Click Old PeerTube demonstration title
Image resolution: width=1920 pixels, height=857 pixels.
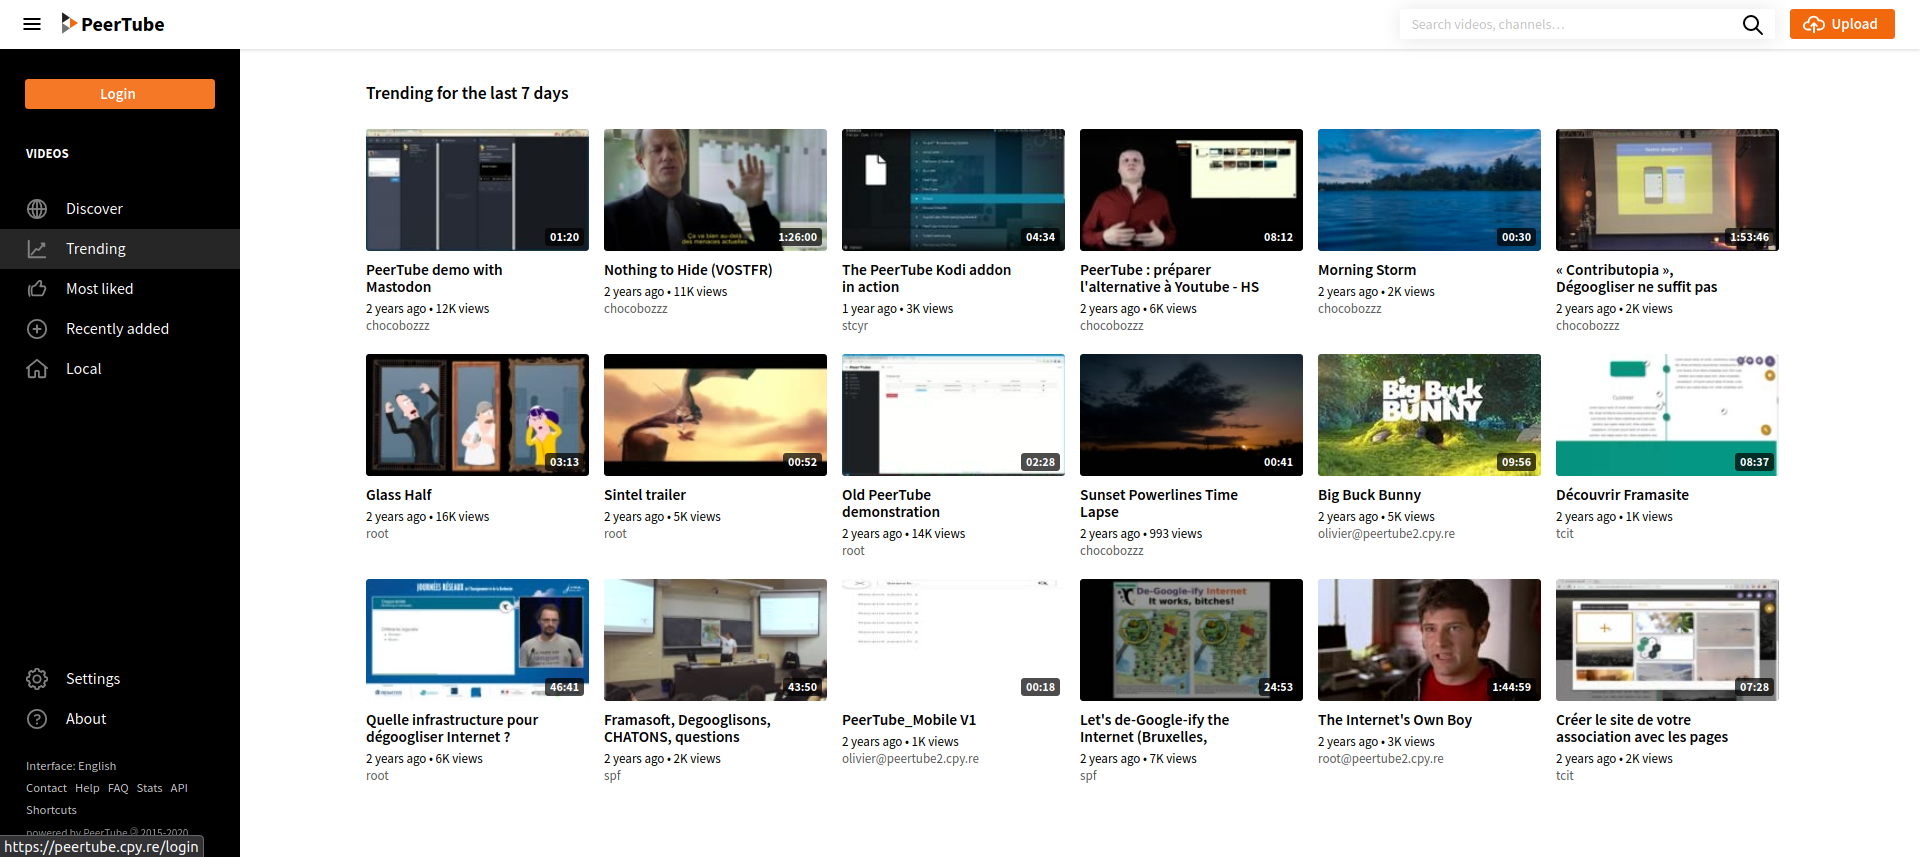891,504
